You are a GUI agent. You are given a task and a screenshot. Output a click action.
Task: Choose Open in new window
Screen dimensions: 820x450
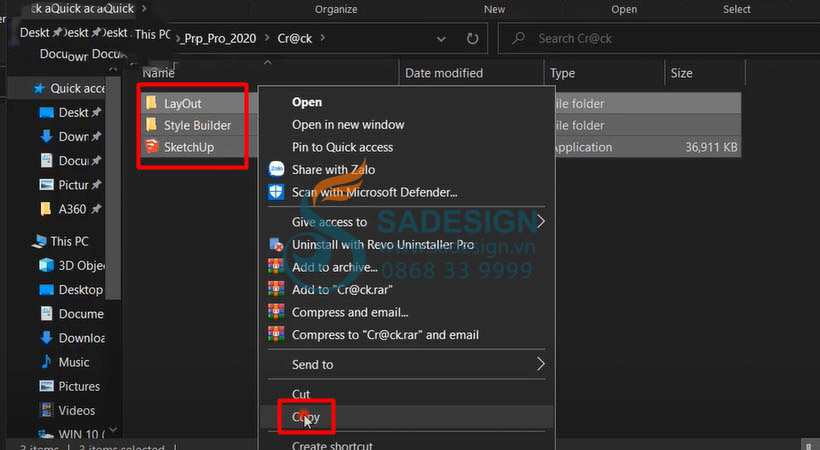pos(348,125)
